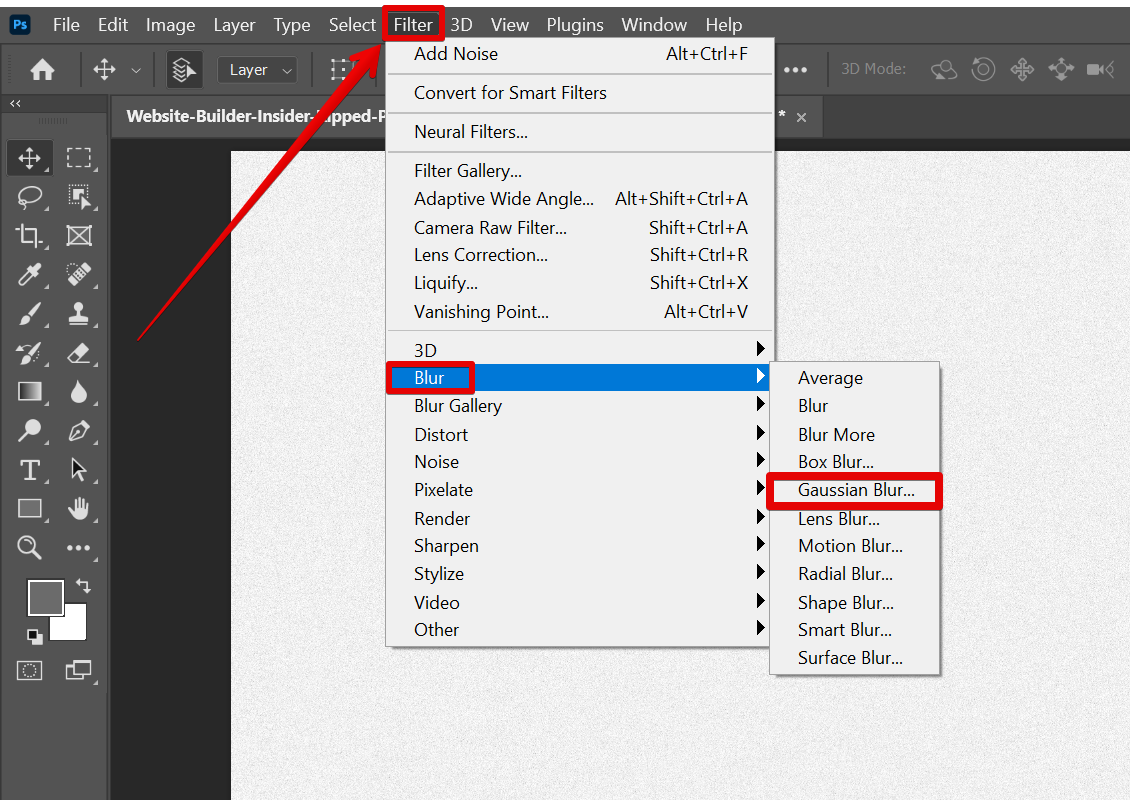This screenshot has width=1130, height=800.
Task: Select the Crop tool
Action: pos(30,236)
